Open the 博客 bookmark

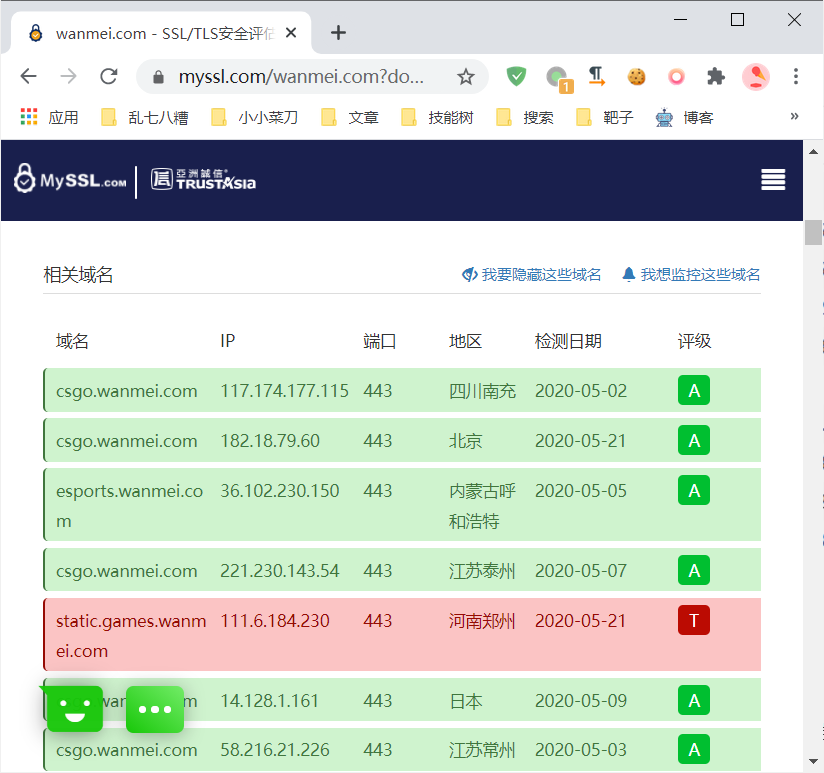(x=684, y=117)
